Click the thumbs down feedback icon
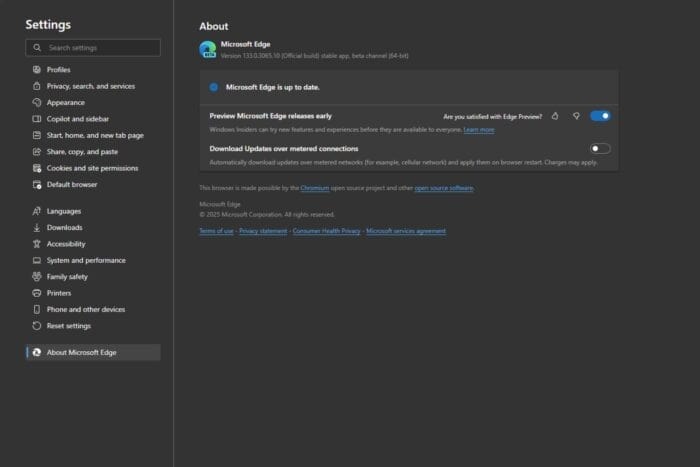Image resolution: width=700 pixels, height=467 pixels. pyautogui.click(x=576, y=116)
